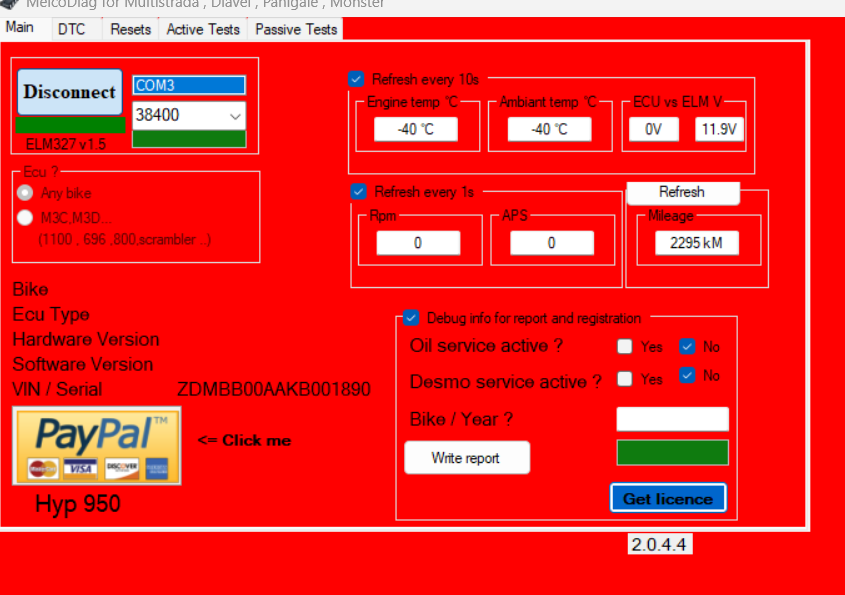This screenshot has width=845, height=595.
Task: Uncheck Debug info for report checkbox
Action: tap(411, 318)
